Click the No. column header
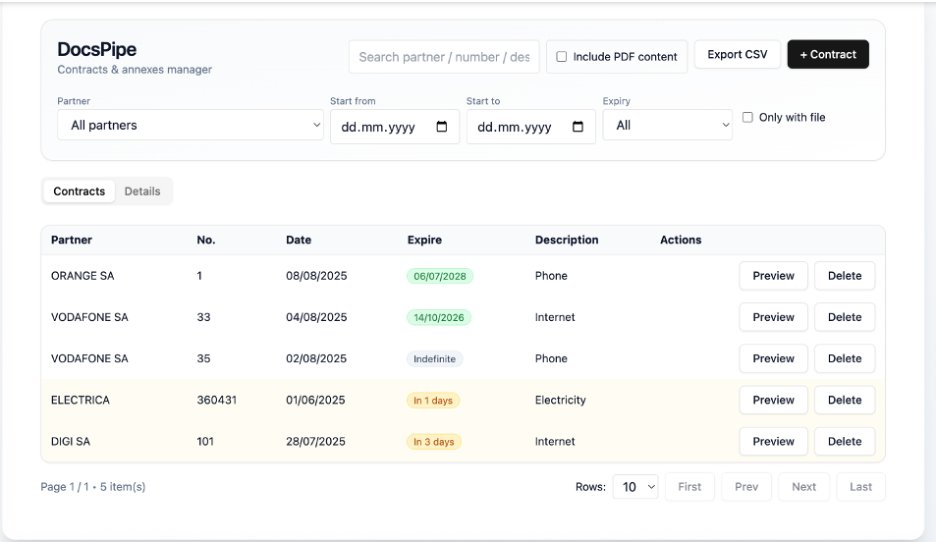 [206, 240]
